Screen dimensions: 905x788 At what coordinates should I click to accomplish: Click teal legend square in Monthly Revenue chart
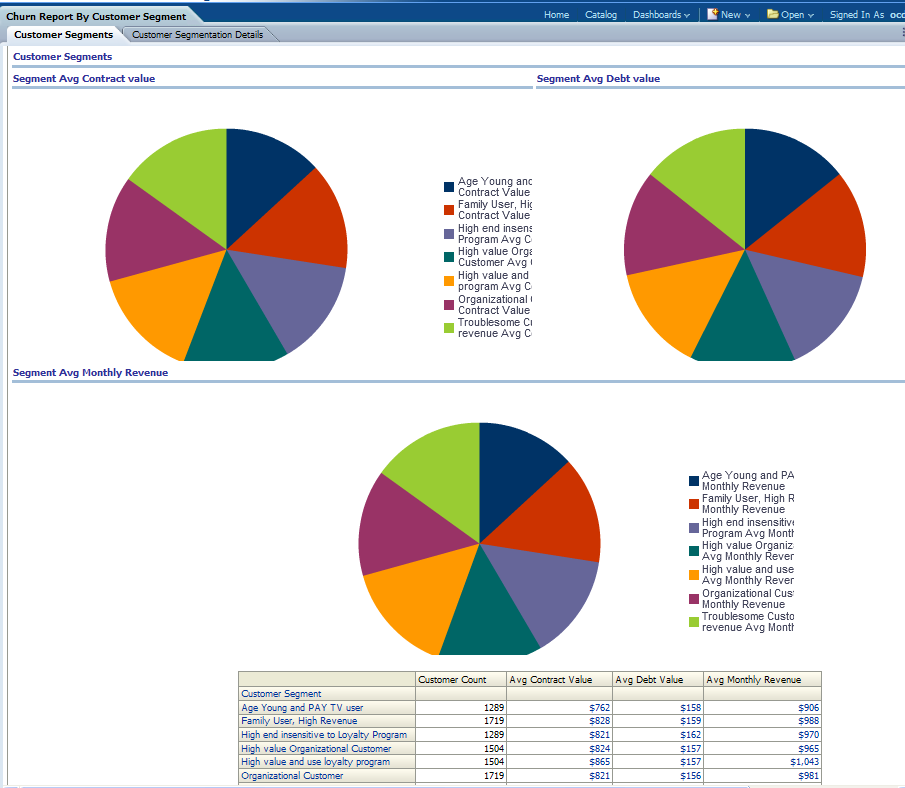pos(694,551)
